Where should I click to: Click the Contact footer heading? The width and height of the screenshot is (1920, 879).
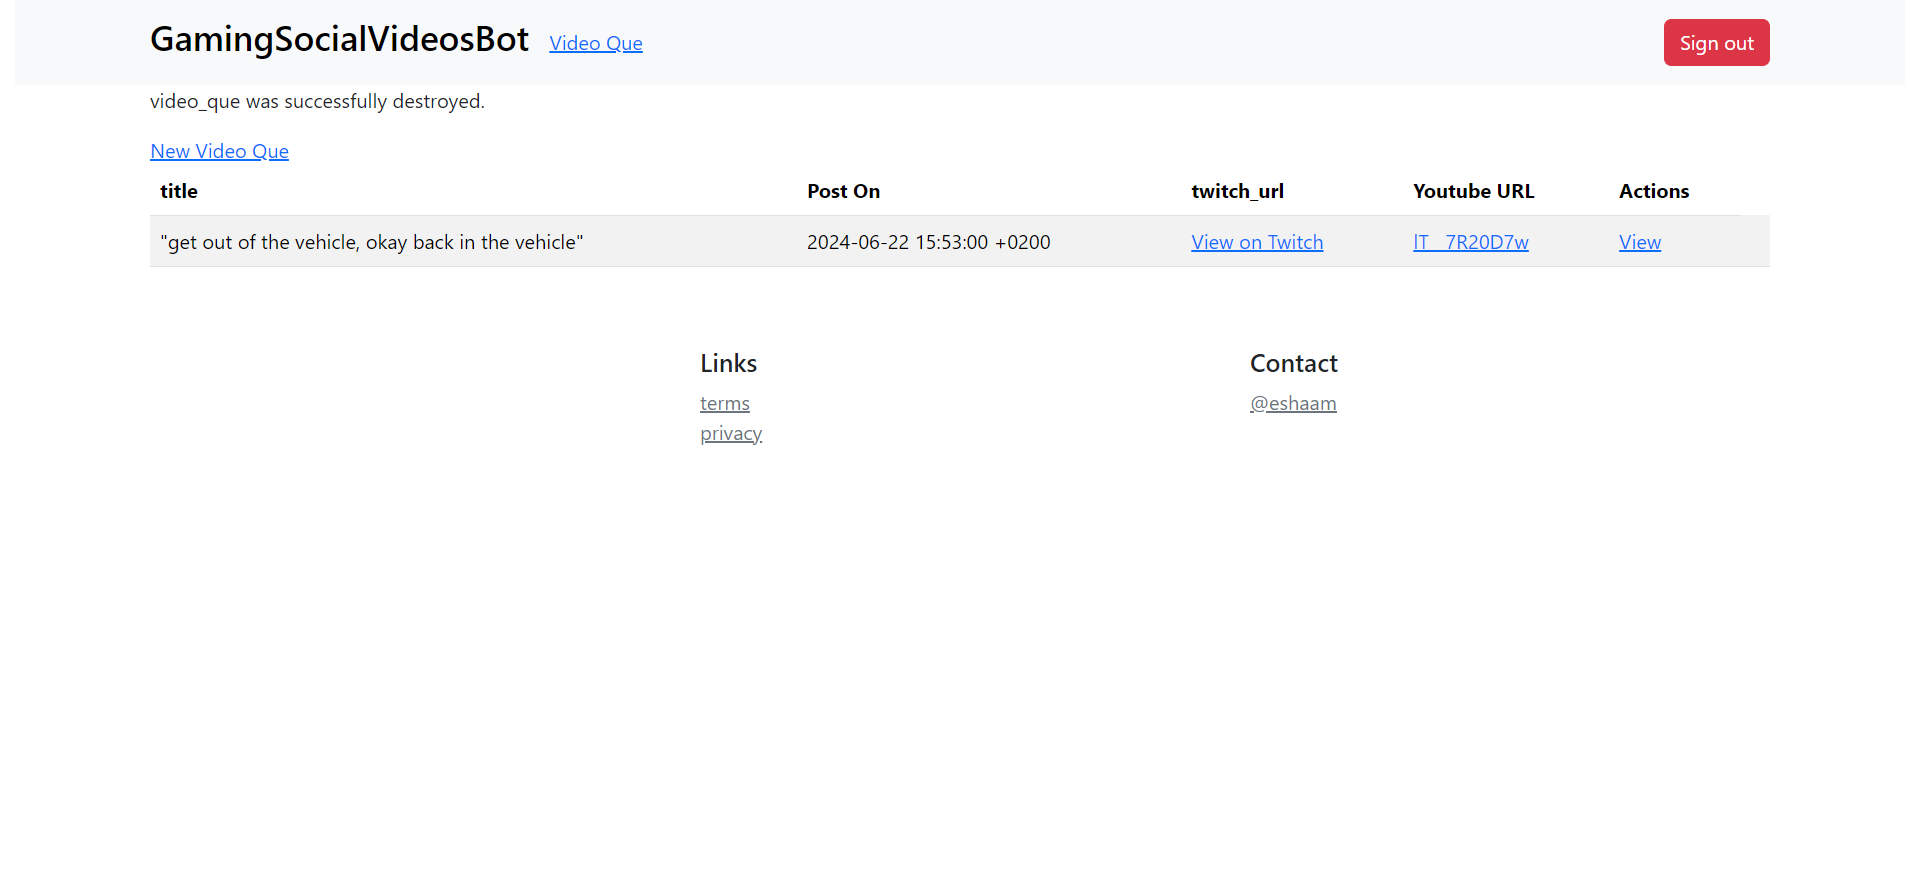1293,363
